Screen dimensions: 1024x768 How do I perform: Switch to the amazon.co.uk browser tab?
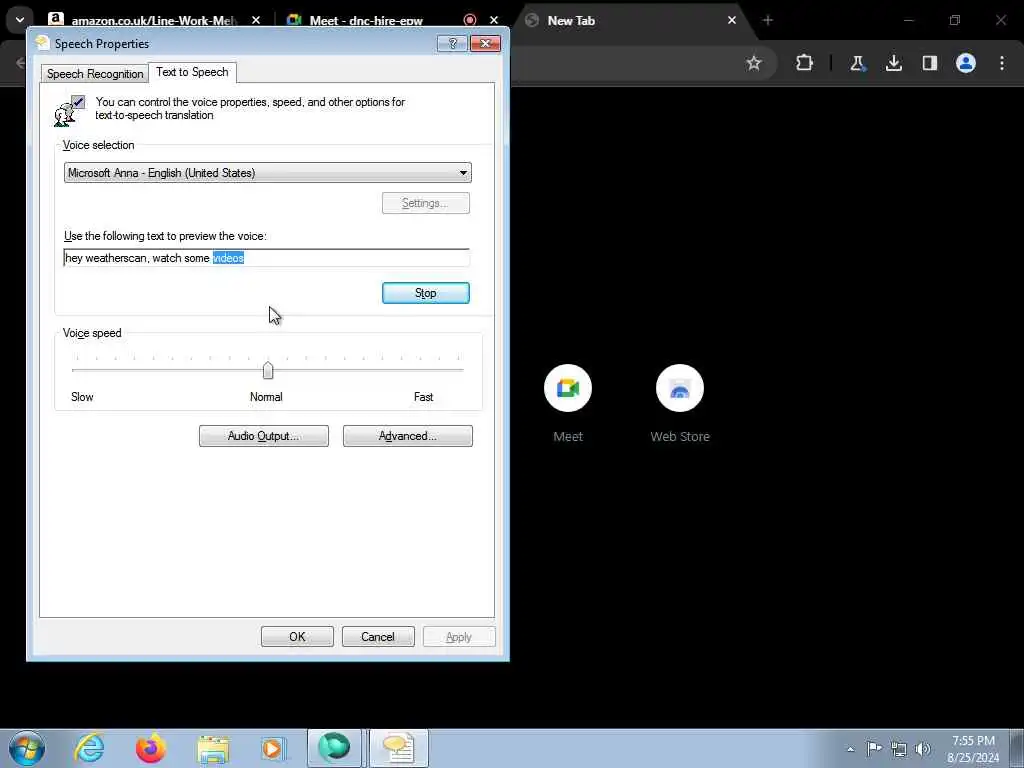pos(154,20)
